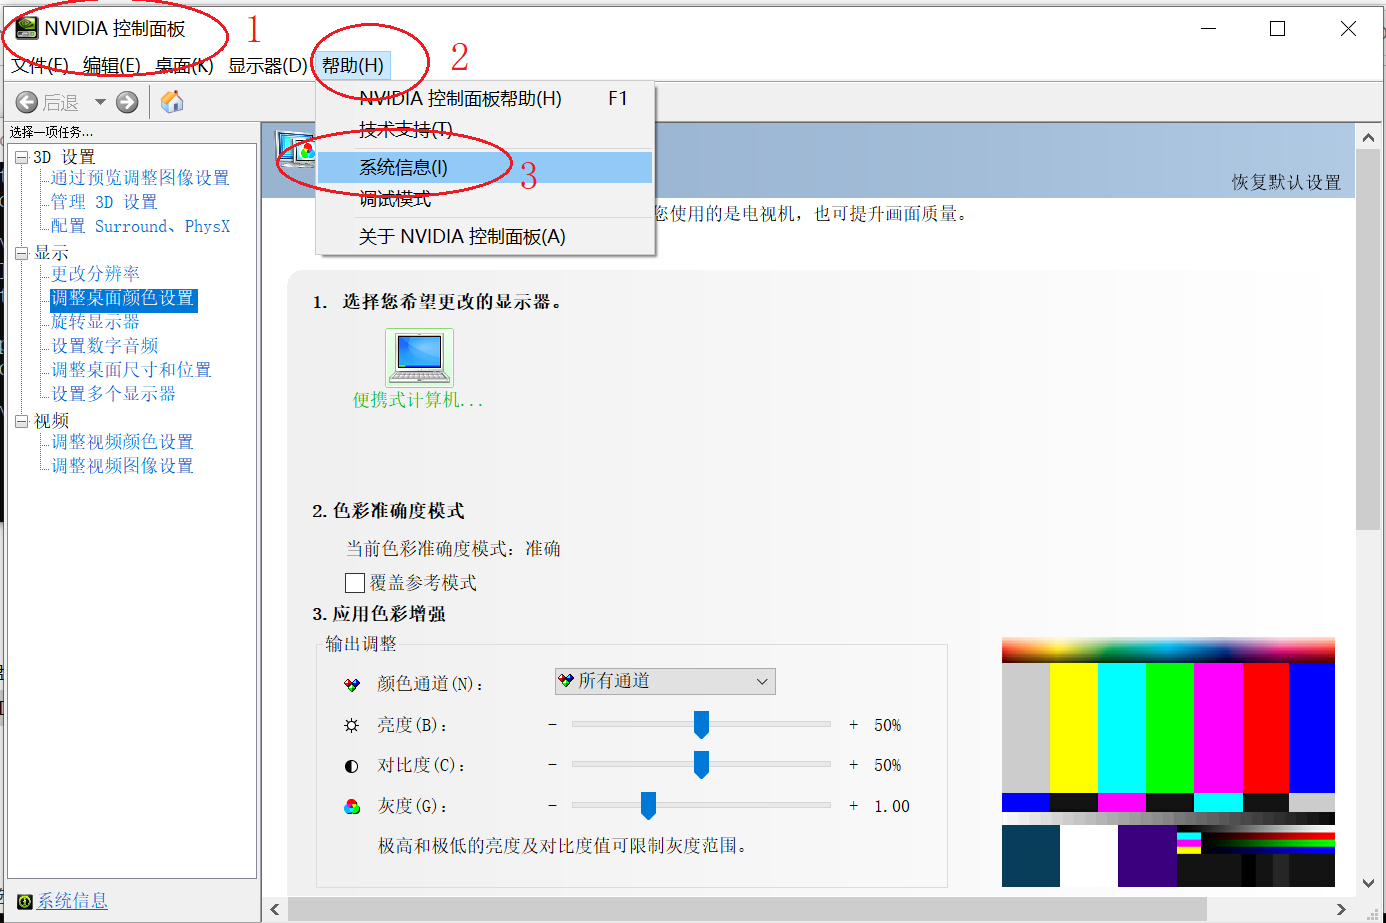Click the forward navigation arrow
The width and height of the screenshot is (1386, 923).
pos(127,101)
